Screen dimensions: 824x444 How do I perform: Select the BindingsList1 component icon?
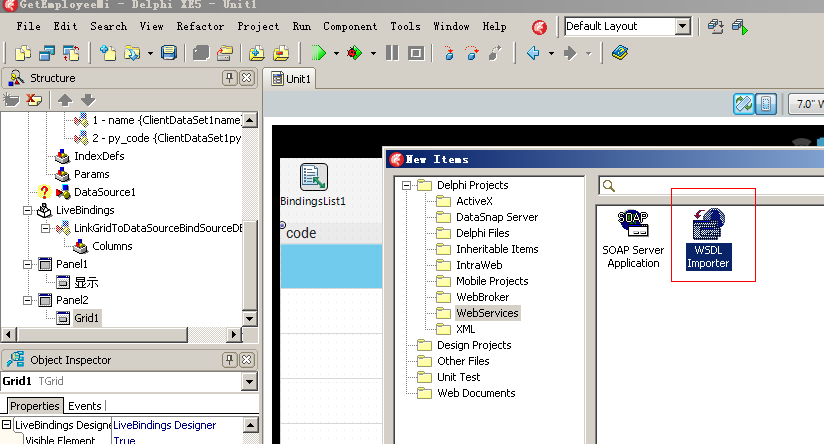(314, 177)
